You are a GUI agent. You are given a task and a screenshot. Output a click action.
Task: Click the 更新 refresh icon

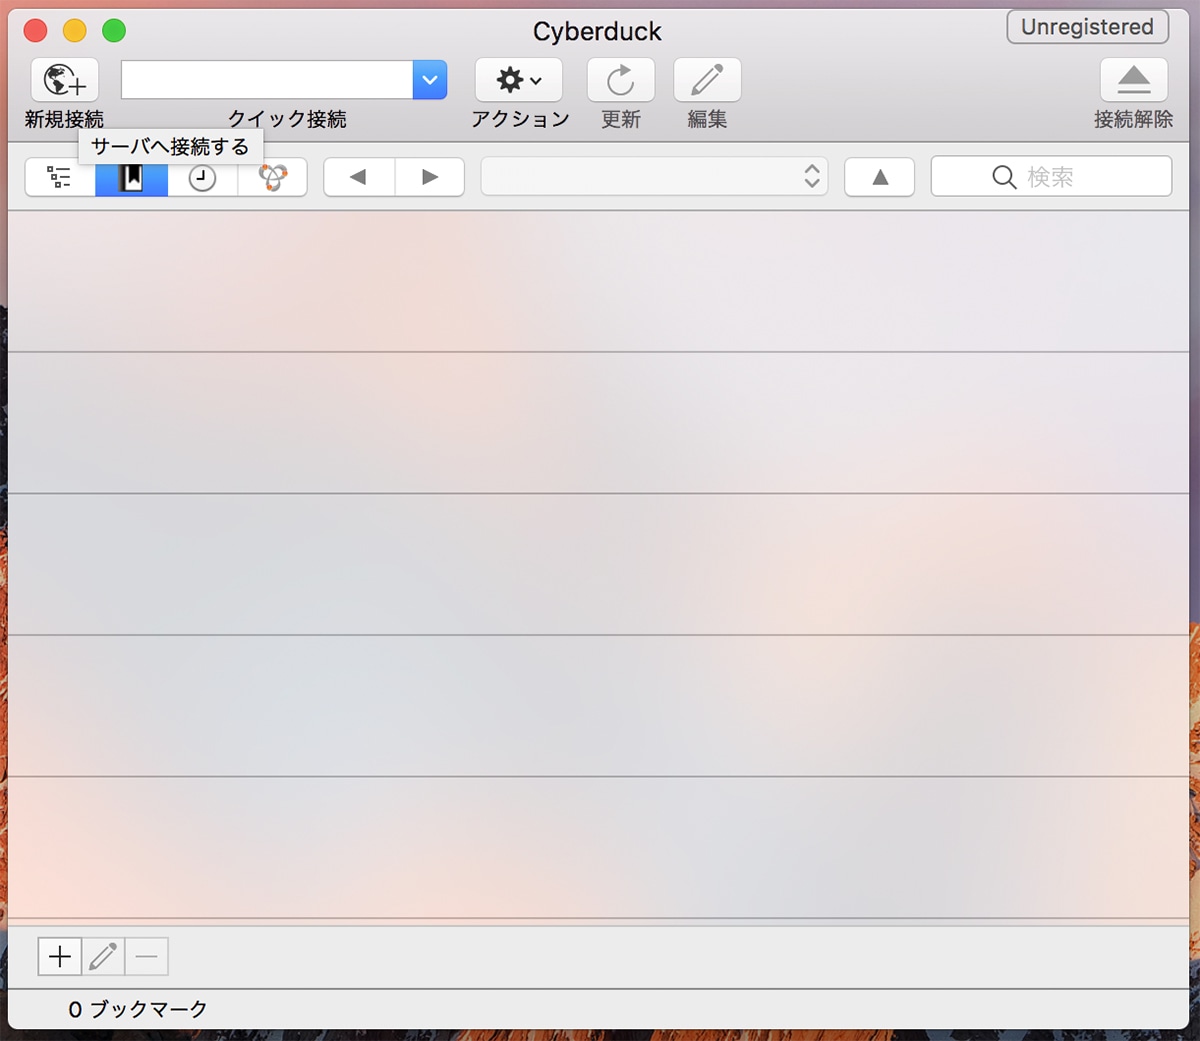coord(621,80)
